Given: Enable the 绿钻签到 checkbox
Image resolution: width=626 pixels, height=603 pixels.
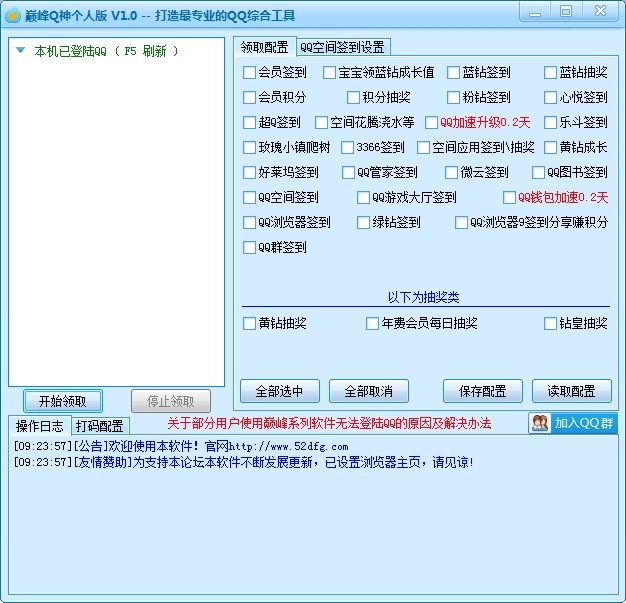Looking at the screenshot, I should [x=363, y=222].
